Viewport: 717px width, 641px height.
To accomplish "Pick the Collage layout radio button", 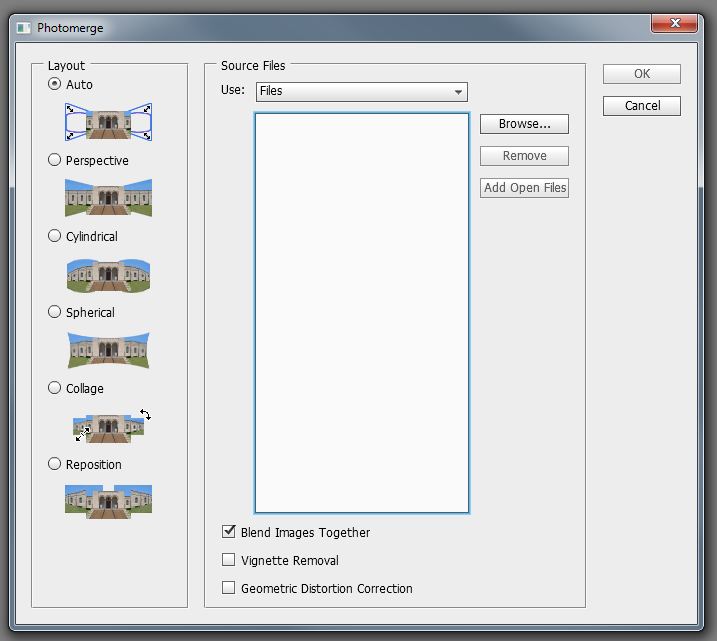I will coord(54,387).
